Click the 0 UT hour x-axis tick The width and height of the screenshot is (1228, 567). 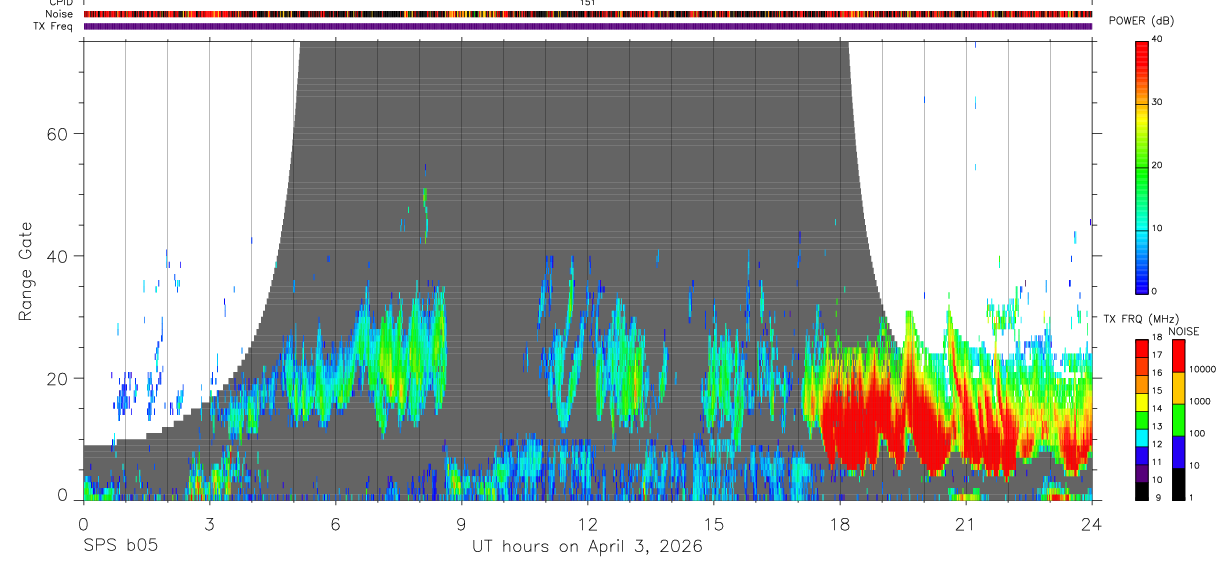[x=83, y=523]
